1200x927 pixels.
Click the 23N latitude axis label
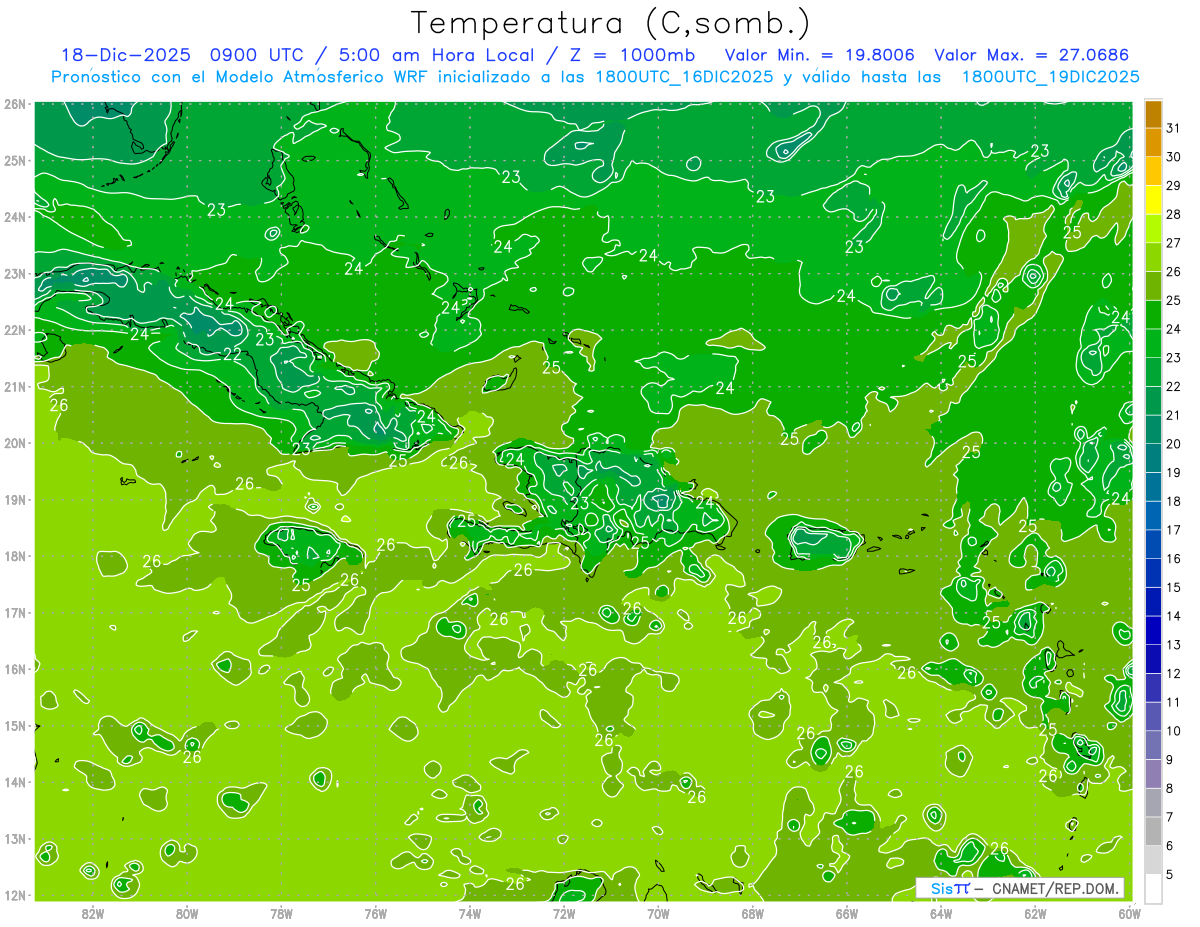[14, 273]
